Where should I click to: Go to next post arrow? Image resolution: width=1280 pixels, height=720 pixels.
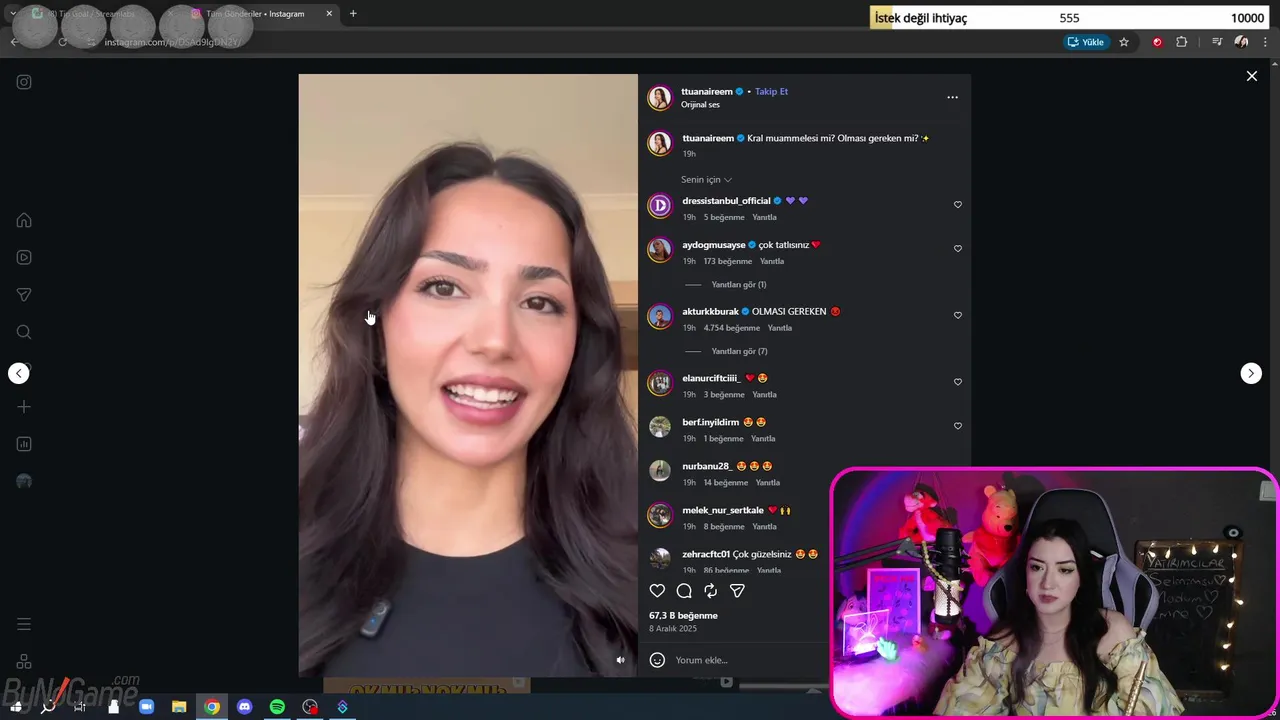[1251, 373]
